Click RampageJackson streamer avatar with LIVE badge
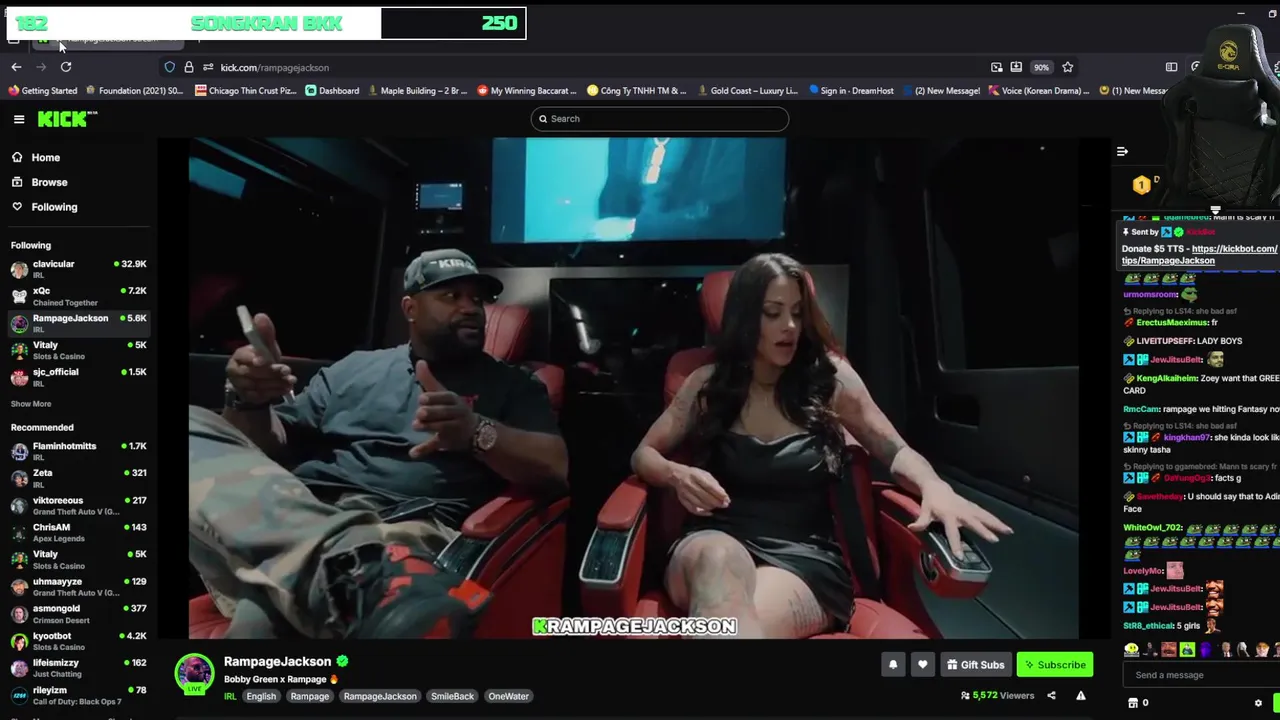Viewport: 1280px width, 720px height. click(x=195, y=674)
